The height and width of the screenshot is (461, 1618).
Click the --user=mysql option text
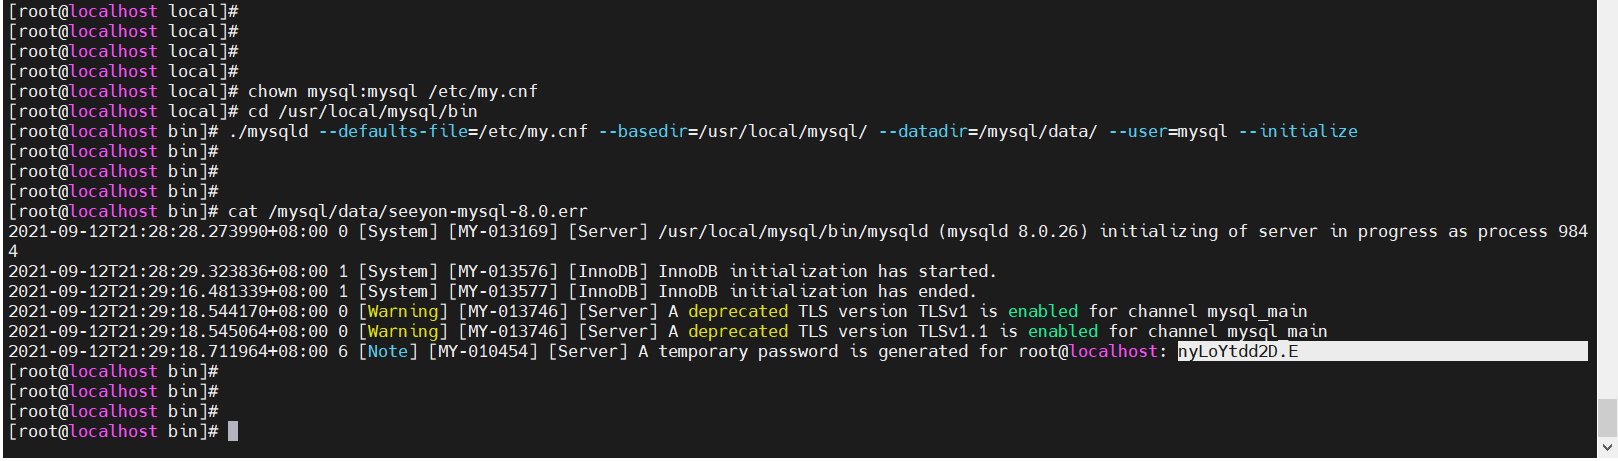coord(1167,132)
